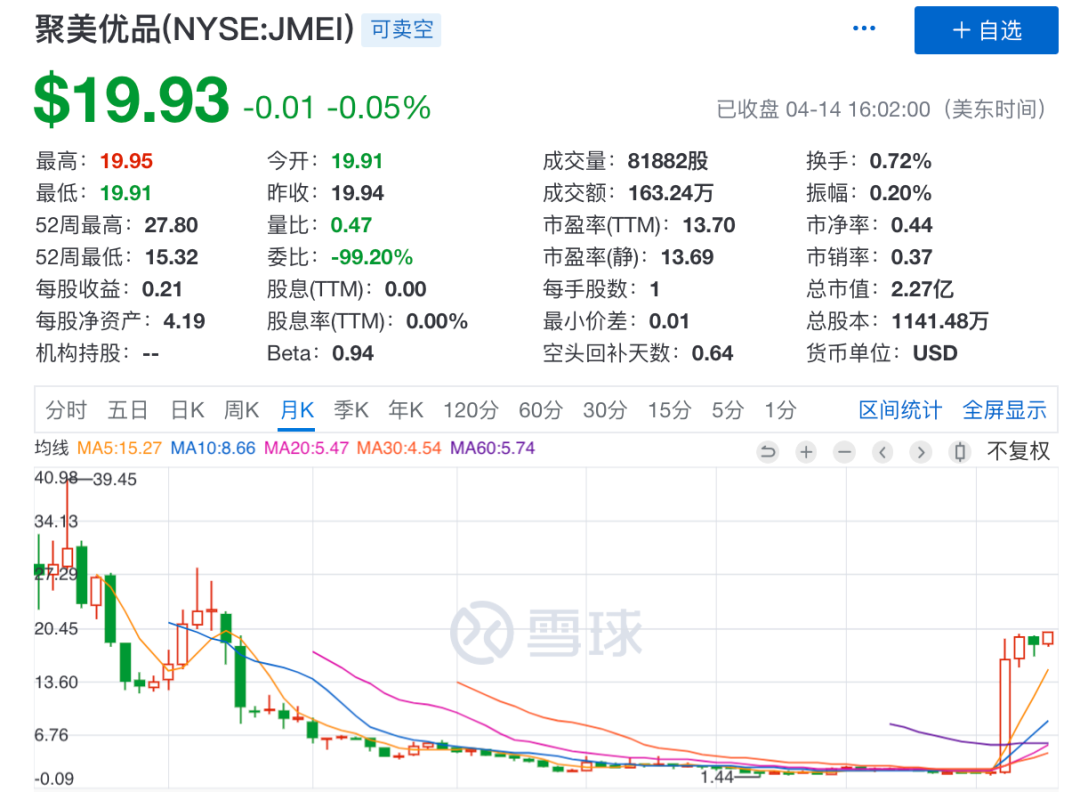Open the 不复权 adjustment dropdown
The width and height of the screenshot is (1080, 792).
tap(1018, 451)
